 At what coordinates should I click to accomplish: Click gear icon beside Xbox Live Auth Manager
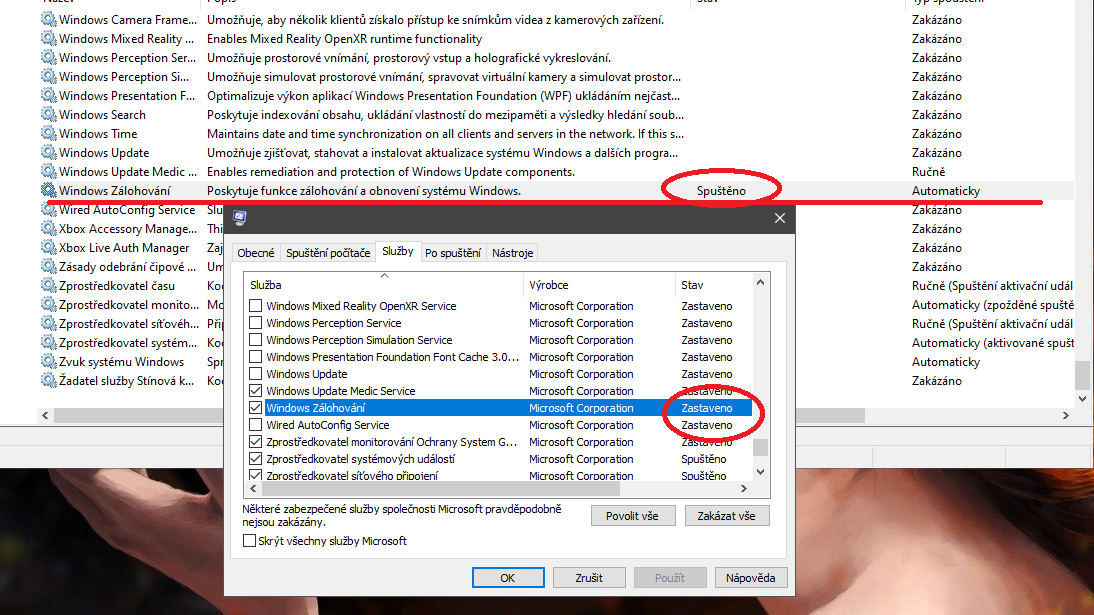tap(48, 247)
